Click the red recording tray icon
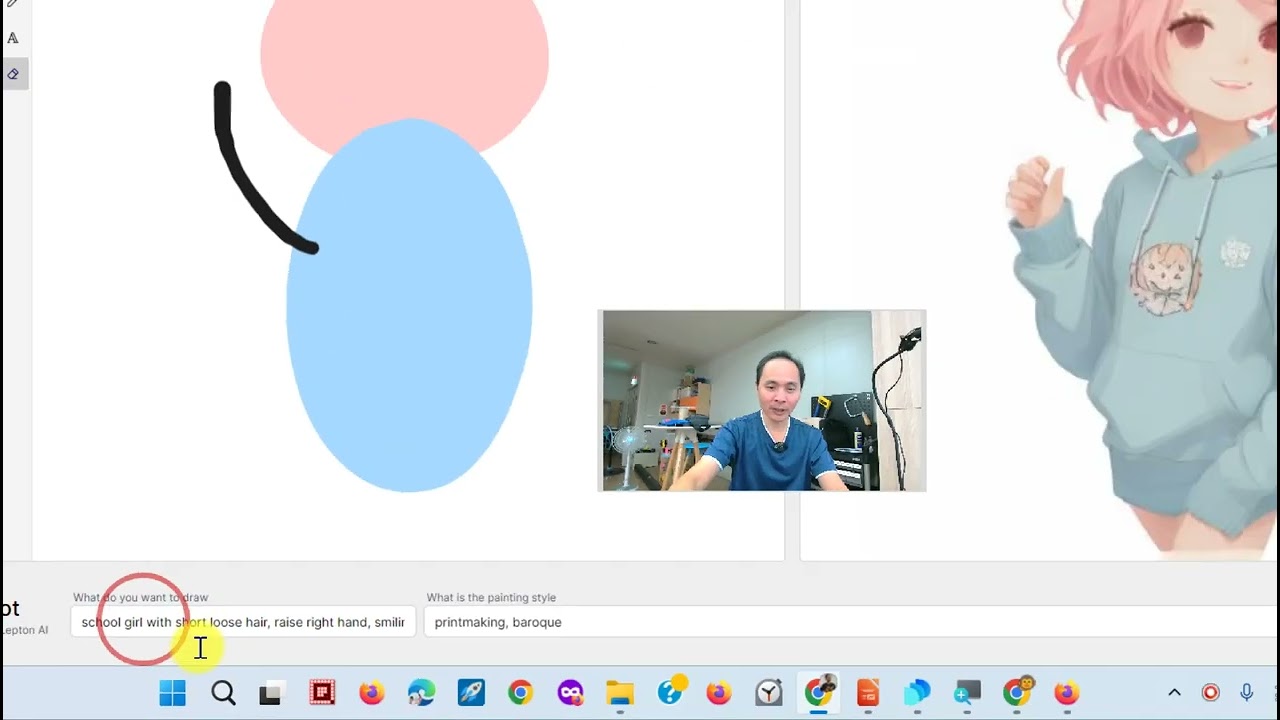 1211,693
